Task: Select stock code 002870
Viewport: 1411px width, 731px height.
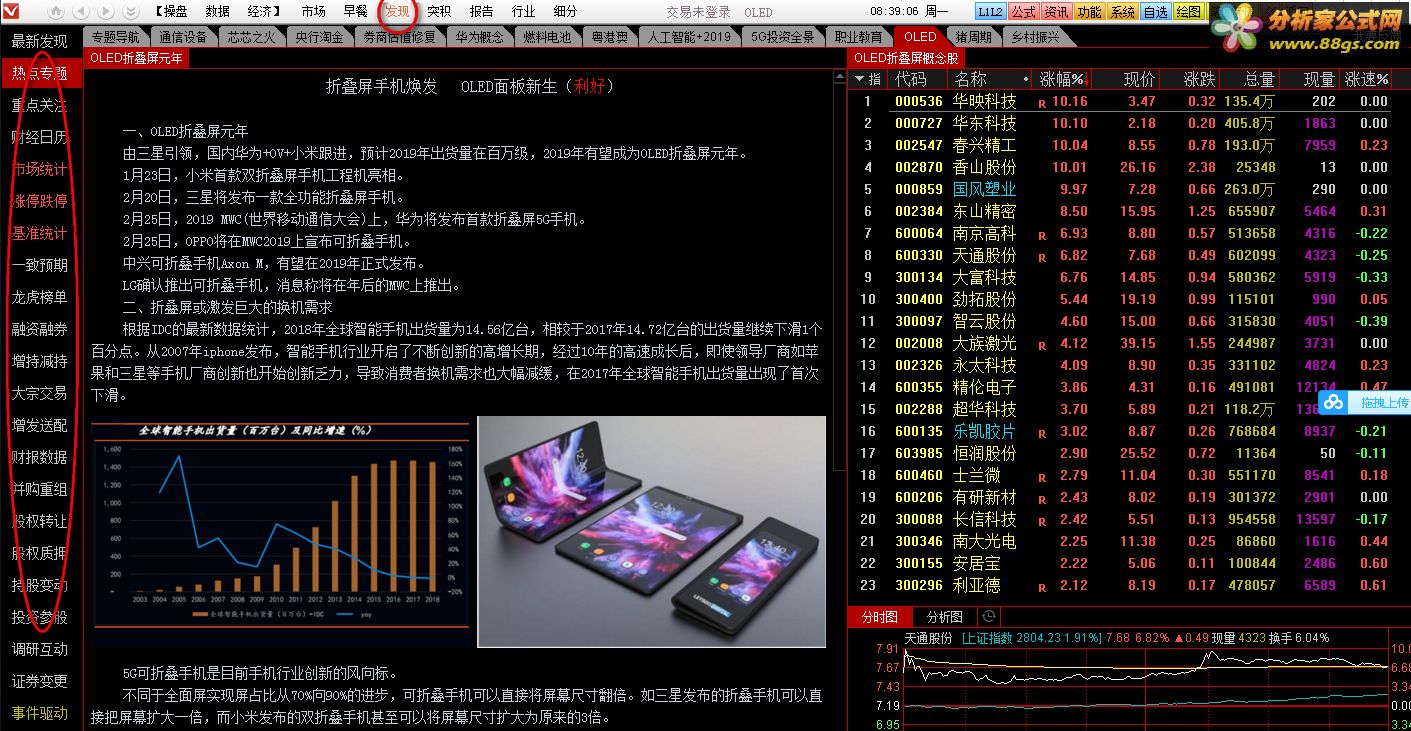Action: (x=918, y=167)
